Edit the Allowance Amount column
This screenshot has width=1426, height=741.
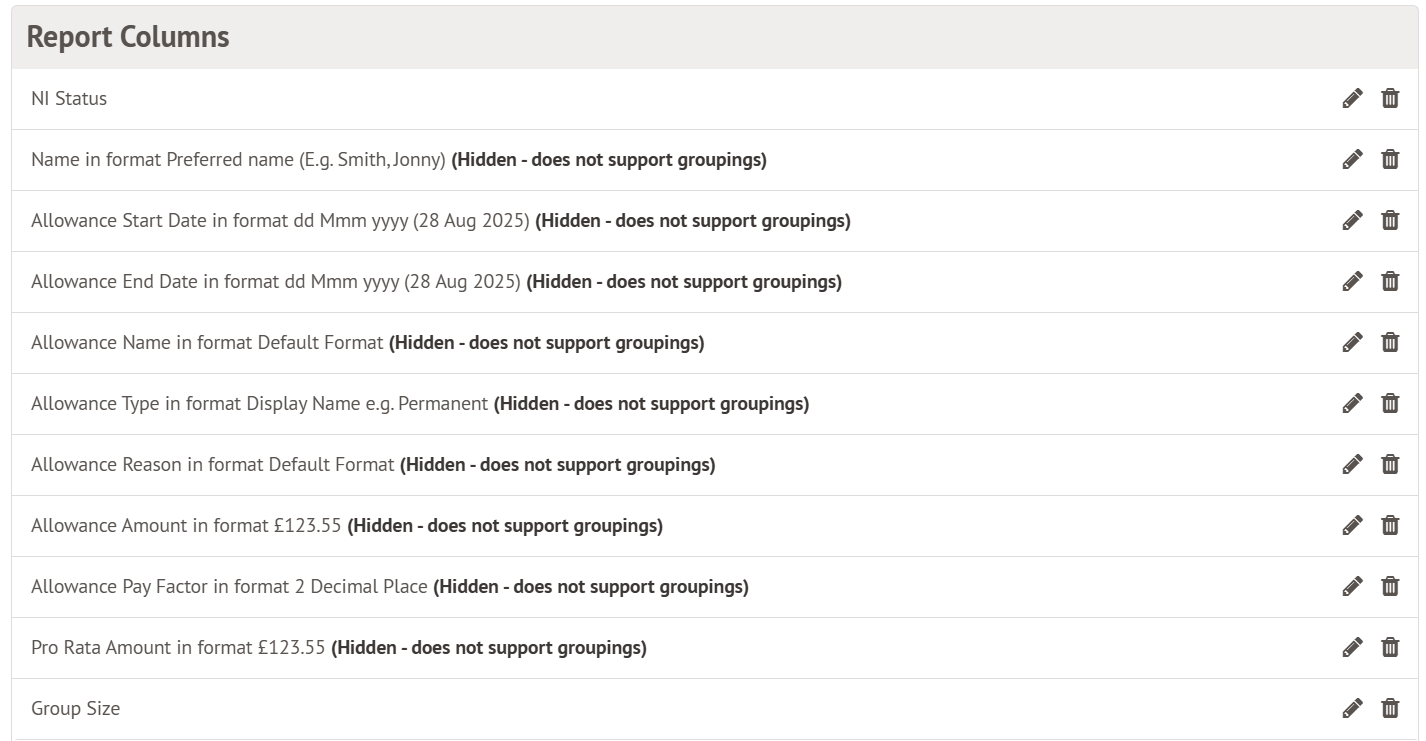[x=1352, y=525]
